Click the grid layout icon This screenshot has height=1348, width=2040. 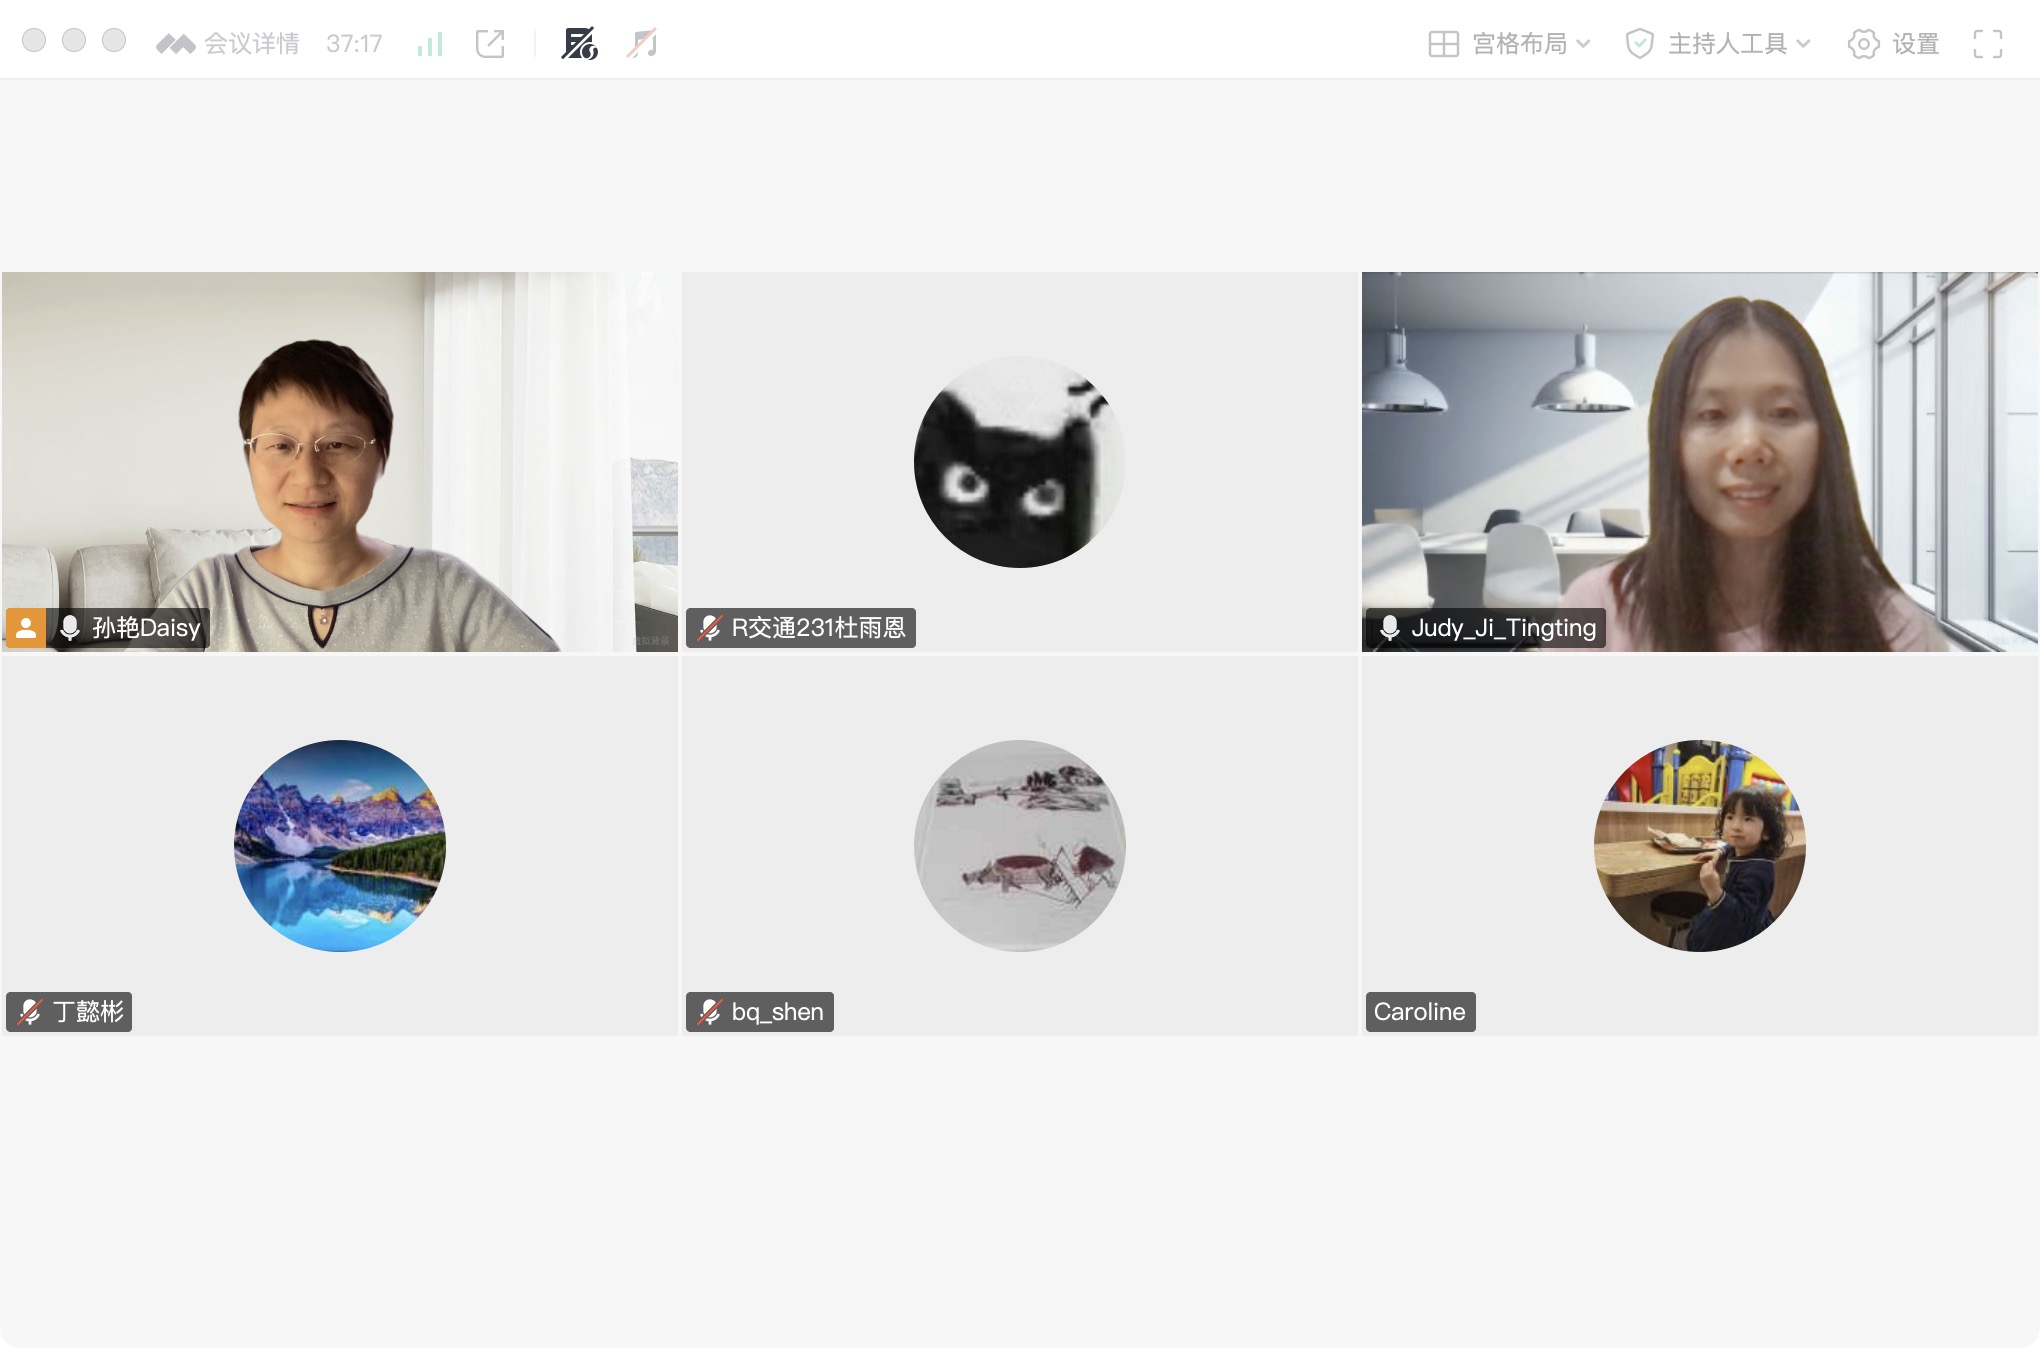(1443, 43)
